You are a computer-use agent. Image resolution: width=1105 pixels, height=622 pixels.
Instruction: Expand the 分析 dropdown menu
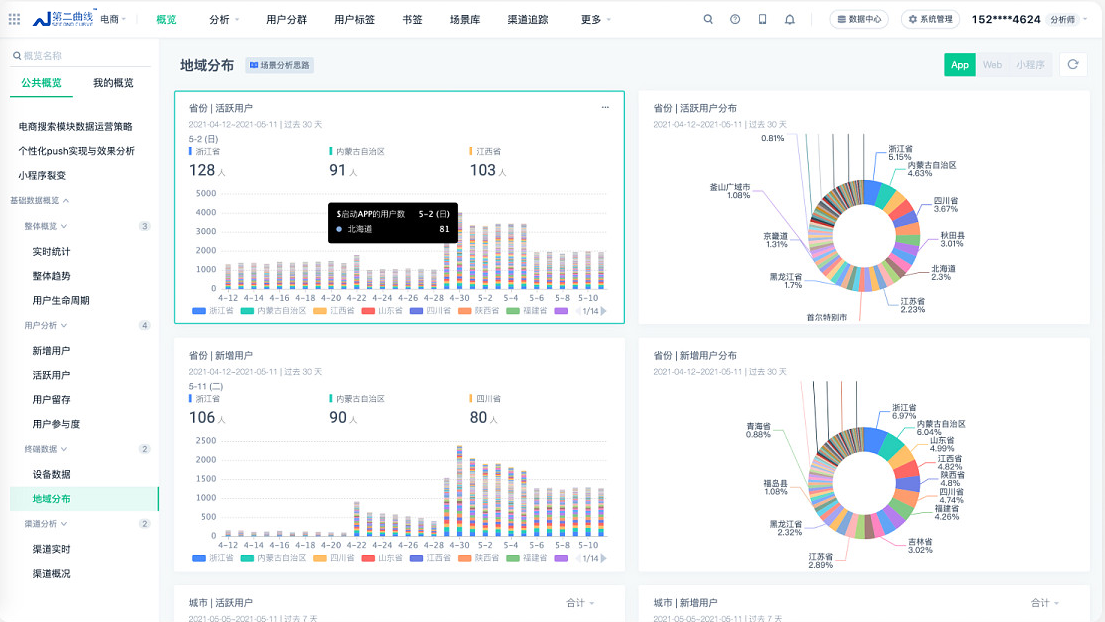(224, 19)
